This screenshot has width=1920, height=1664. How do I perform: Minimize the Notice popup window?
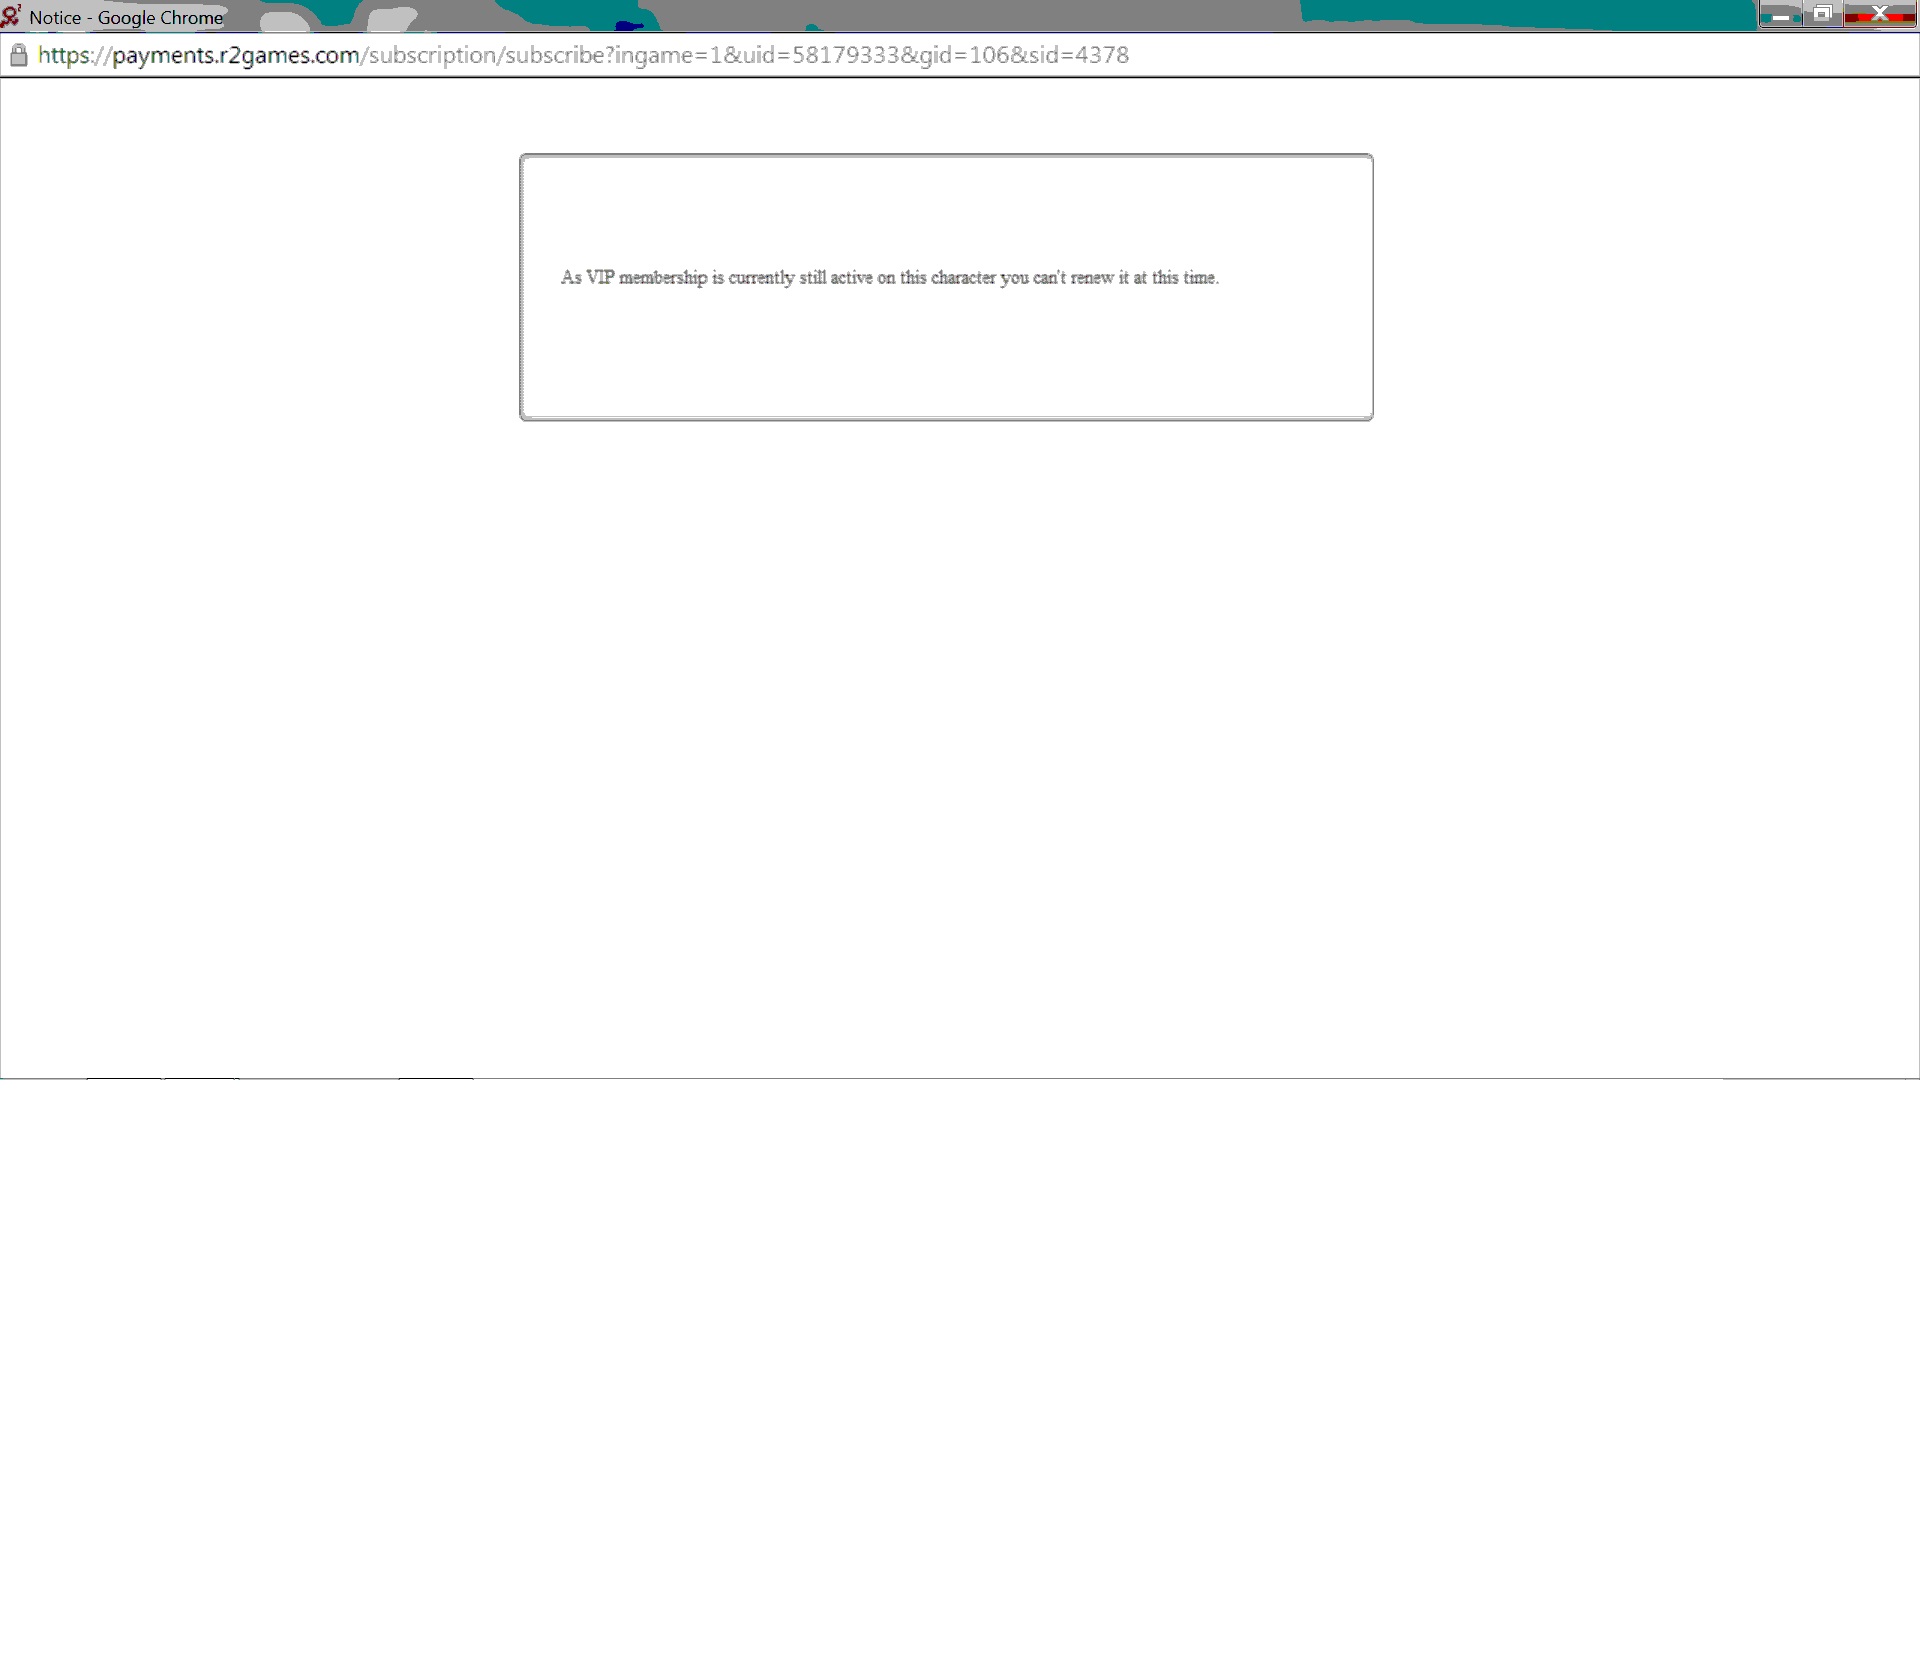pos(1780,15)
